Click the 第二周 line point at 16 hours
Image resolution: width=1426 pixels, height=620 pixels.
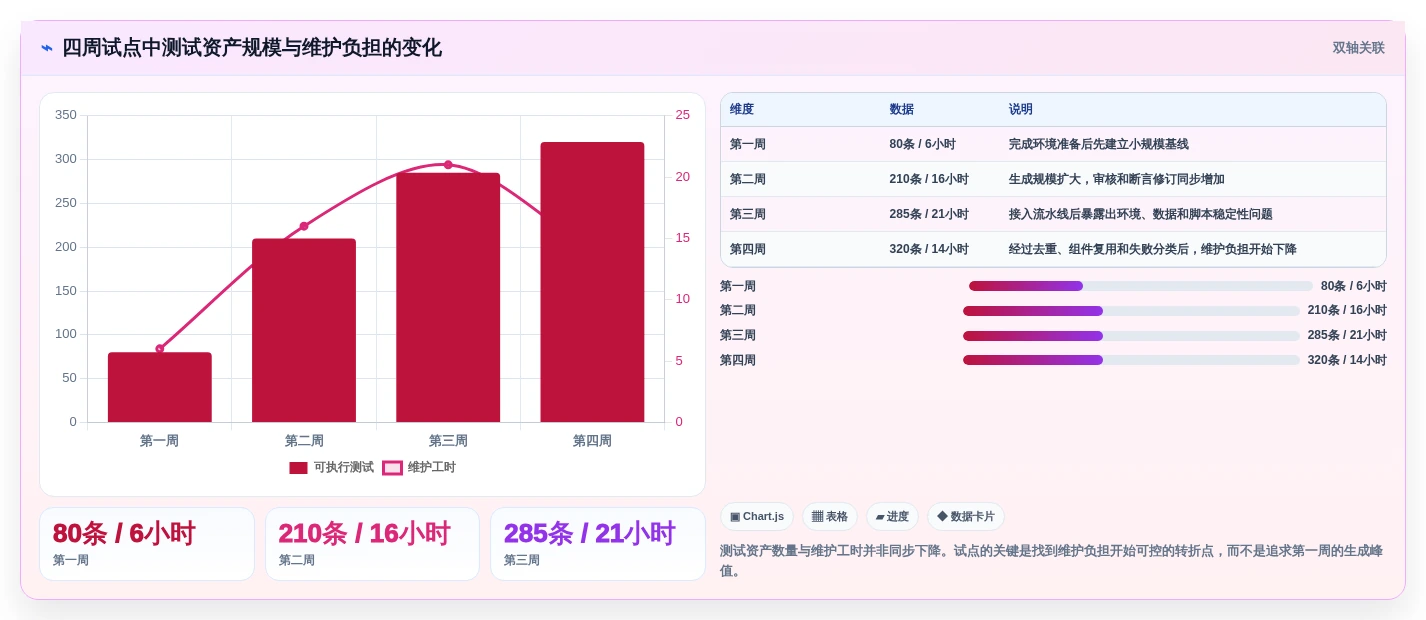tap(304, 226)
